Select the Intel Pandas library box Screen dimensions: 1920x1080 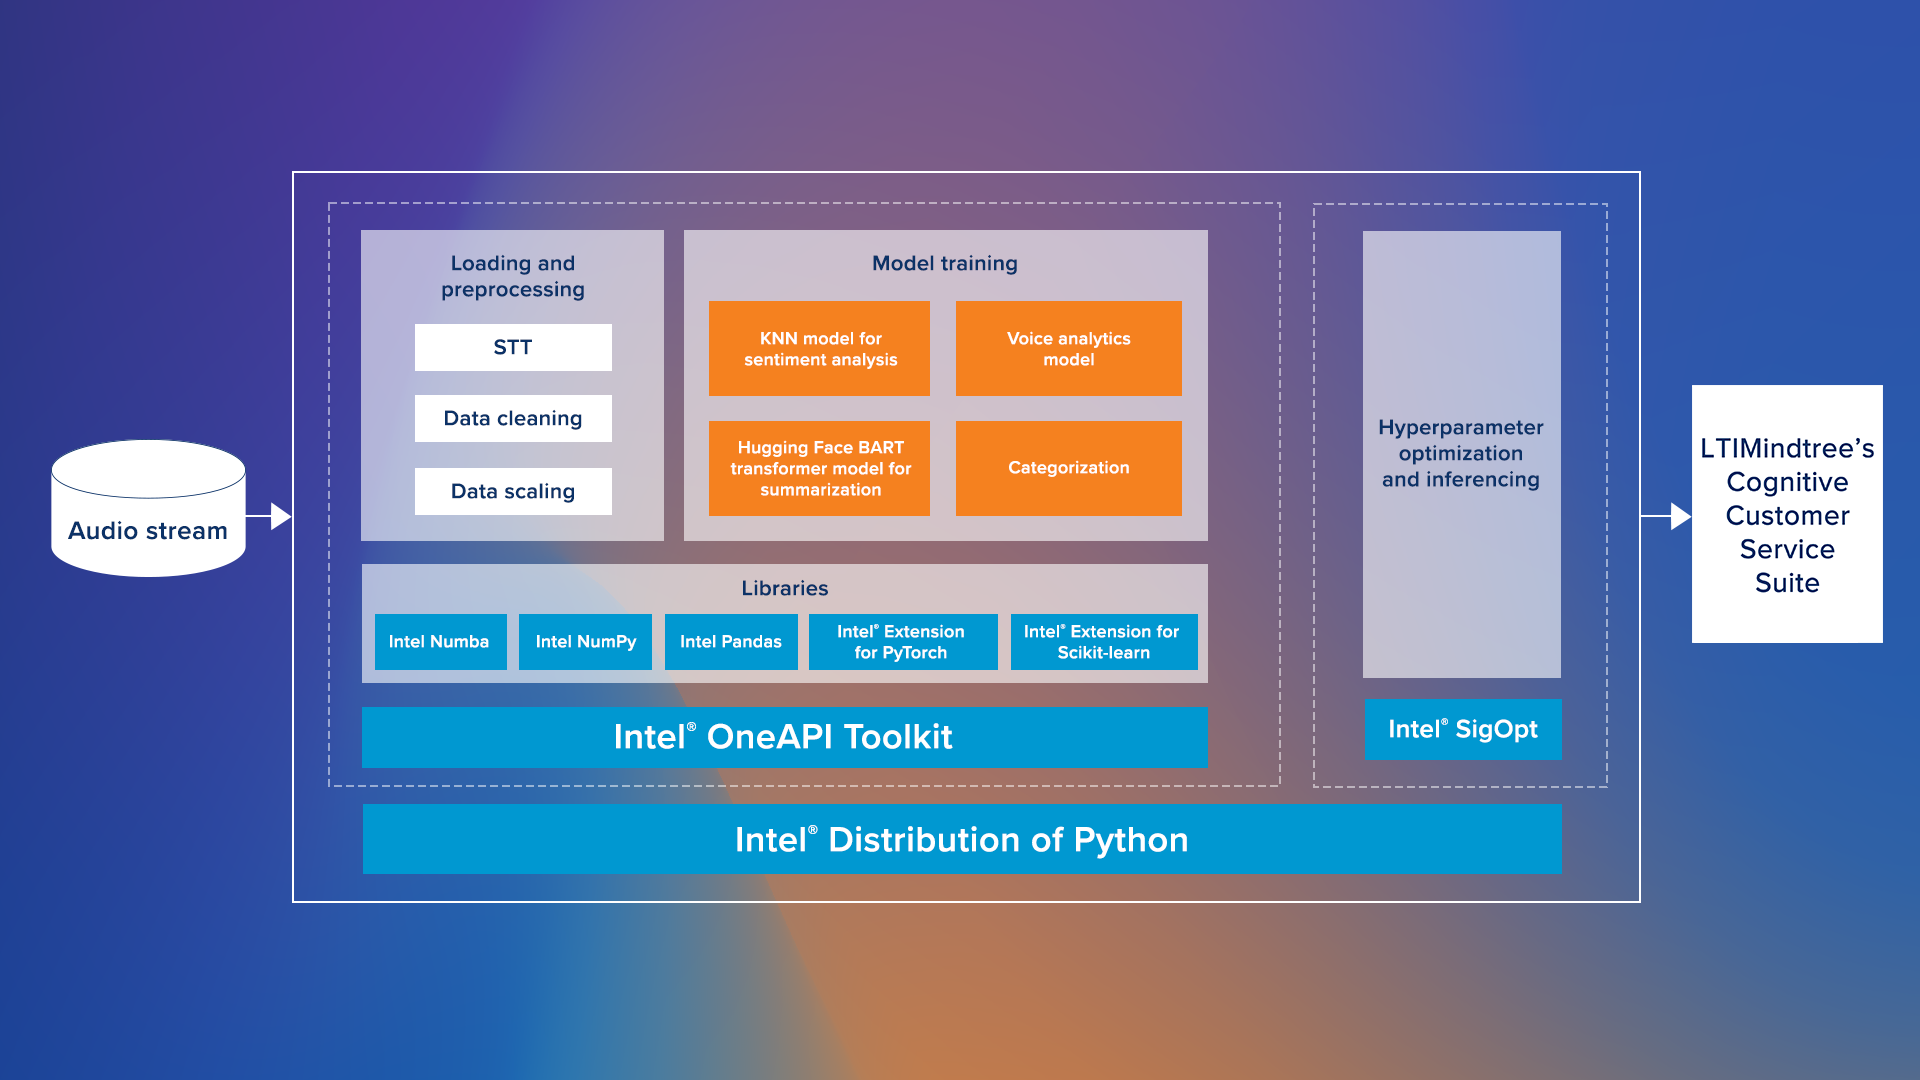[x=731, y=642]
